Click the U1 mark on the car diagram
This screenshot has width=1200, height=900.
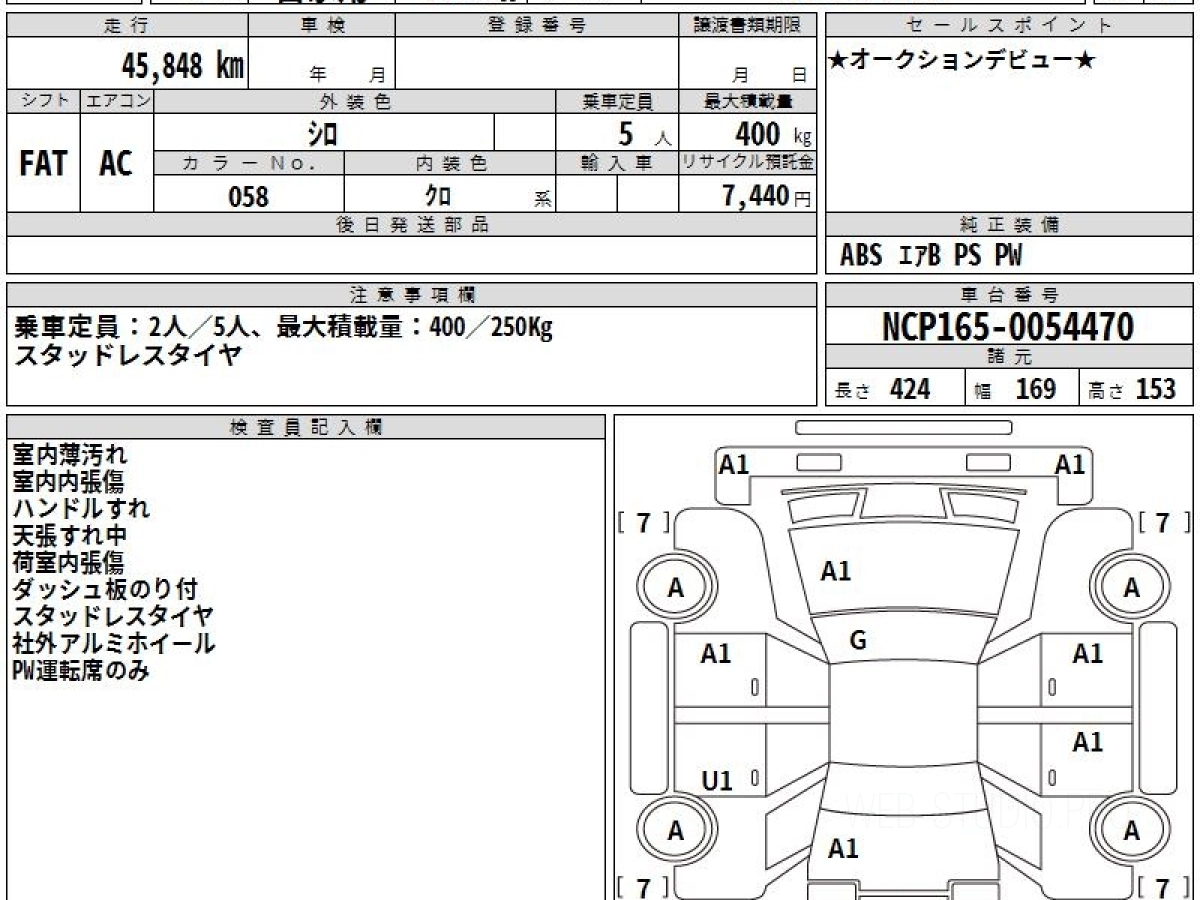tap(717, 782)
